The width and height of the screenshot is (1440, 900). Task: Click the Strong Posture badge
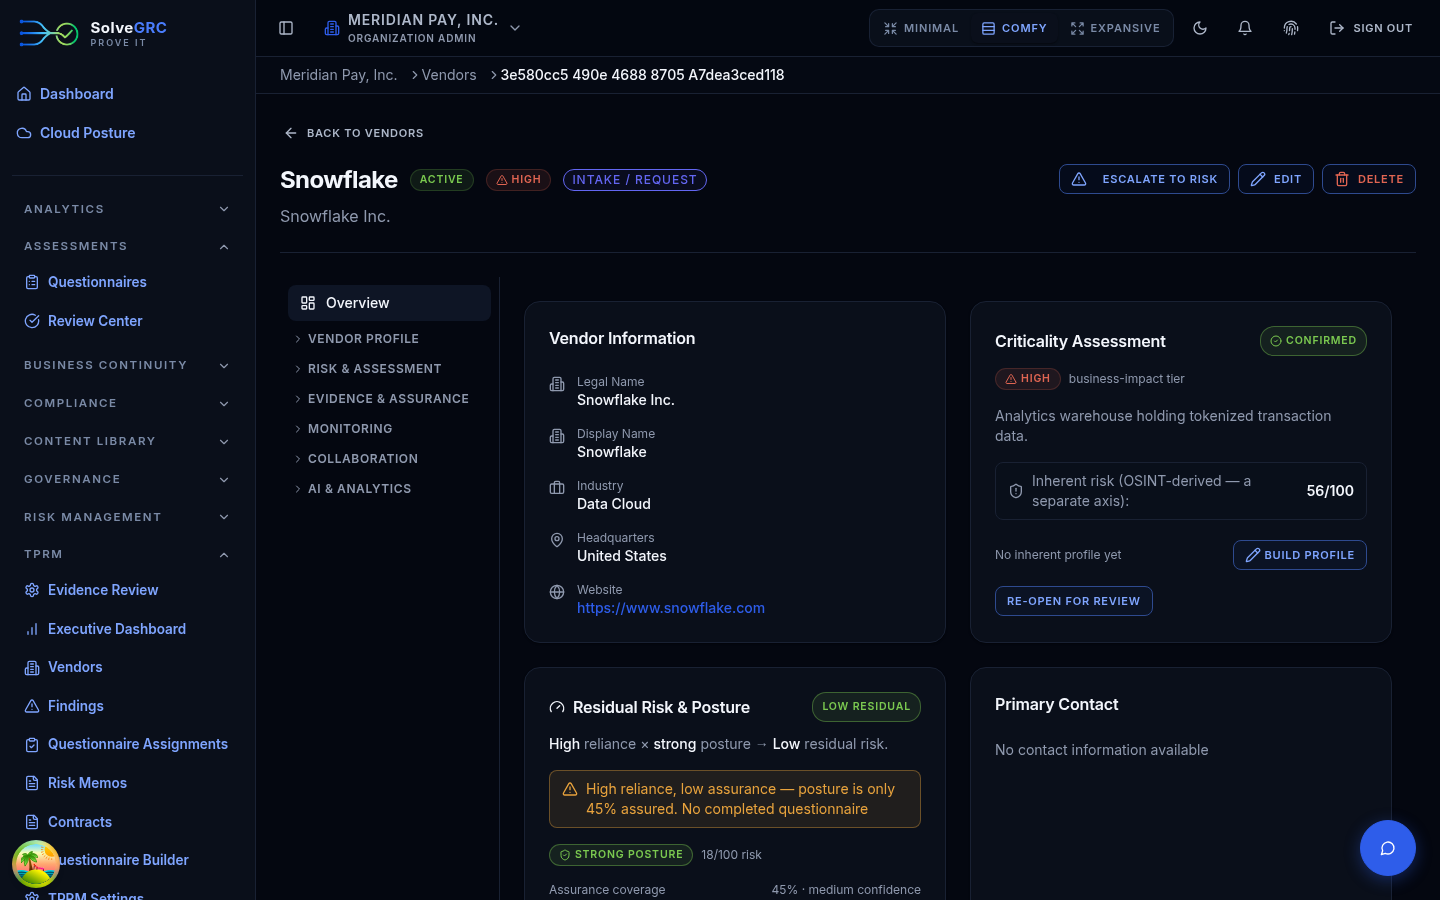point(621,855)
